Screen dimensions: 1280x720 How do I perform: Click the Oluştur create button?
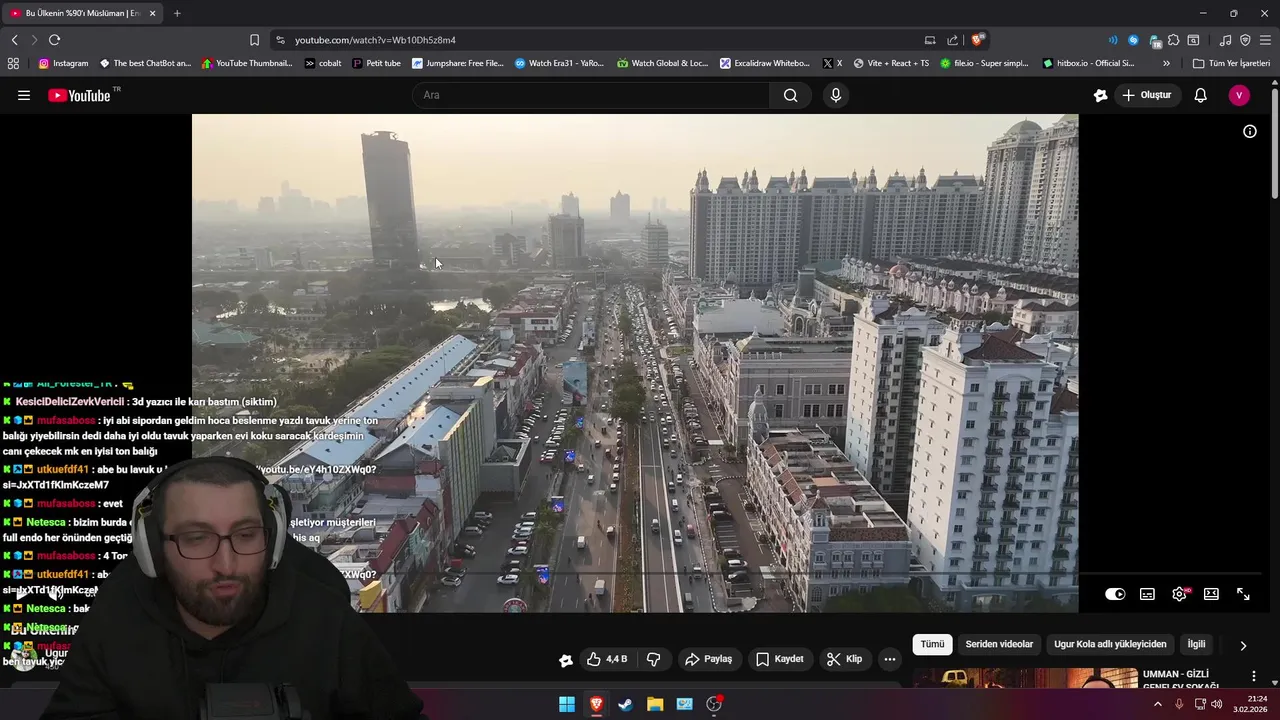click(1146, 95)
